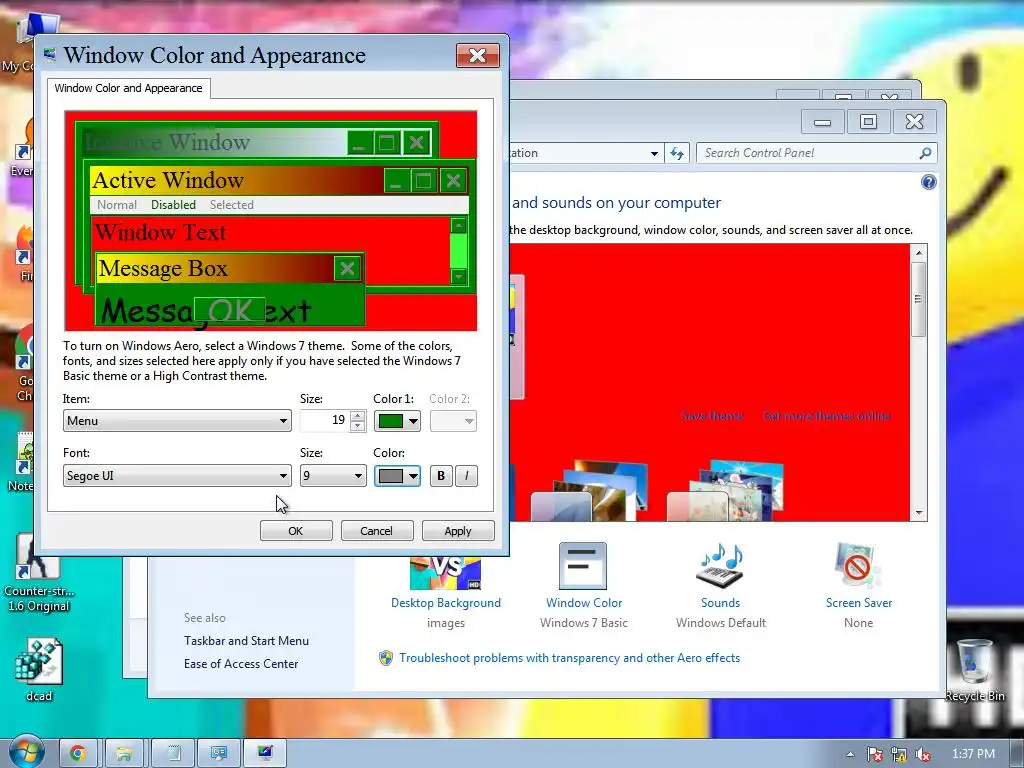Open File Explorer from the taskbar
The image size is (1024, 768).
click(x=124, y=754)
